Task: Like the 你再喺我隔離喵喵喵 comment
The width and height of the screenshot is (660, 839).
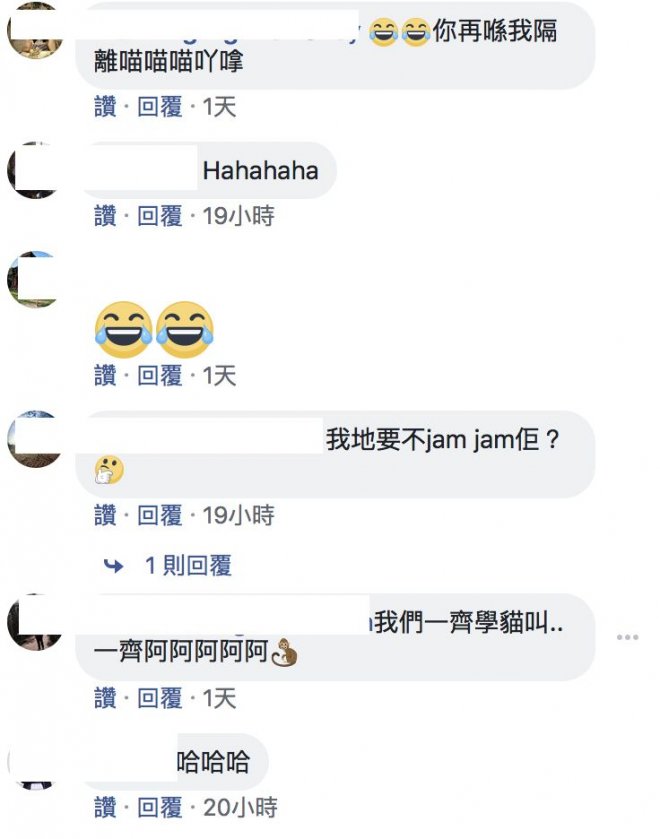Action: tap(105, 107)
